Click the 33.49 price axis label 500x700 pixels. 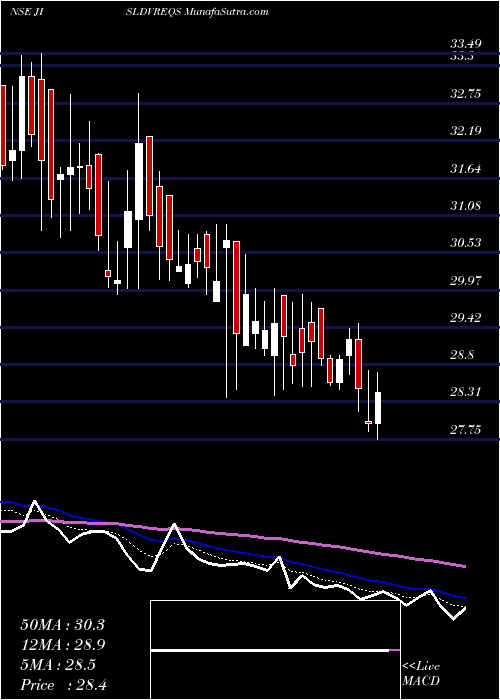(x=466, y=44)
